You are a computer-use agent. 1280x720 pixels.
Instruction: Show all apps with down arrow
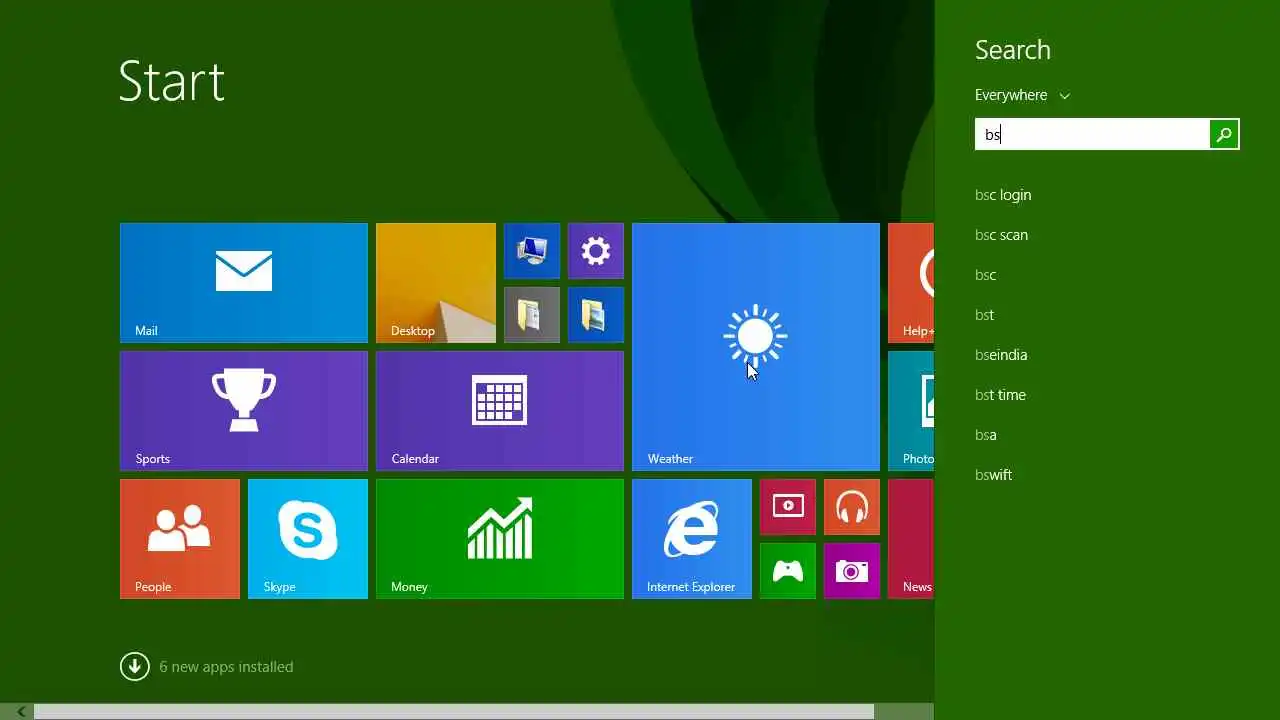[135, 666]
